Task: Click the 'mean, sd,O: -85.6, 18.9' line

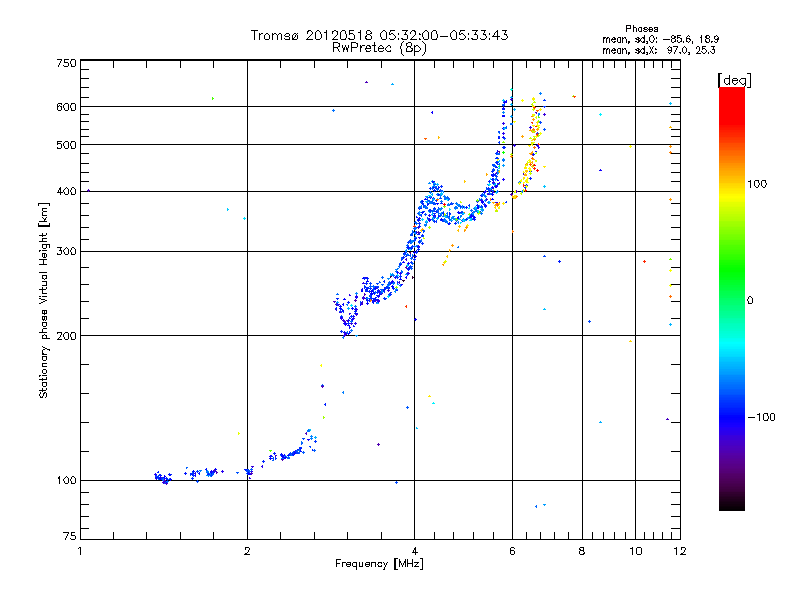Action: click(661, 39)
